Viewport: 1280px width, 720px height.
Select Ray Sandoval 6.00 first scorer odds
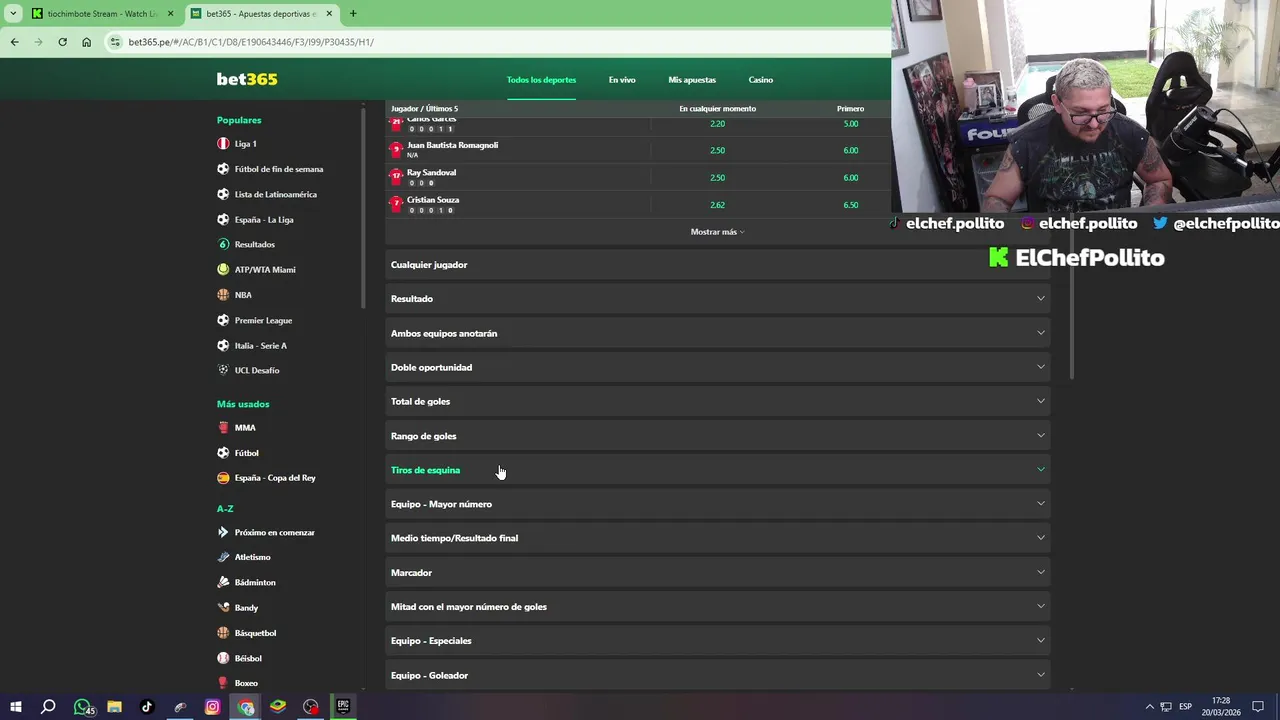[x=850, y=178]
